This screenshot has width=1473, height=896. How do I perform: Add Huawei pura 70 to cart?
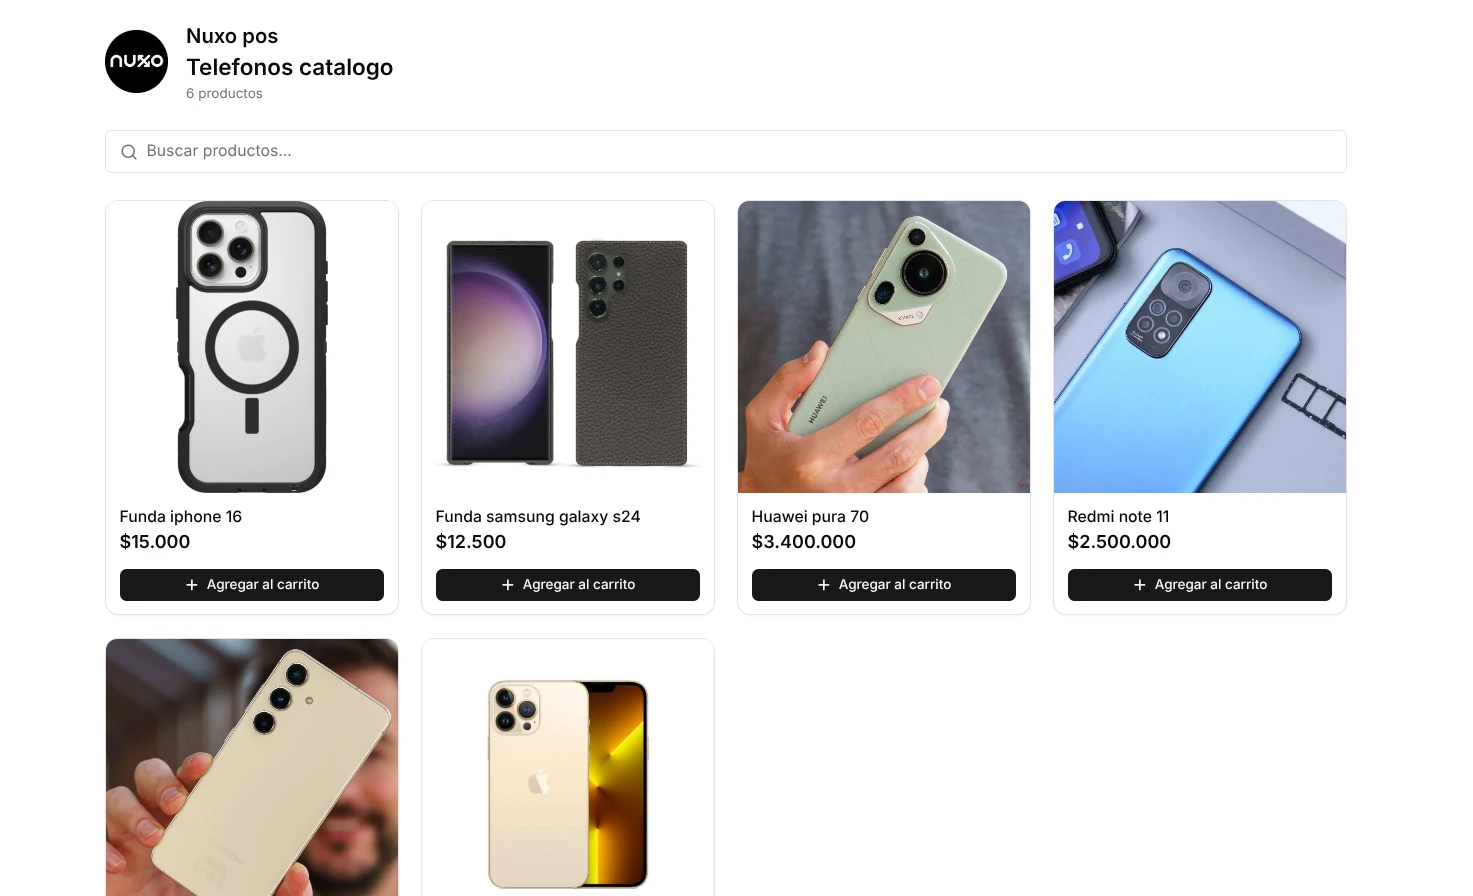pos(884,585)
